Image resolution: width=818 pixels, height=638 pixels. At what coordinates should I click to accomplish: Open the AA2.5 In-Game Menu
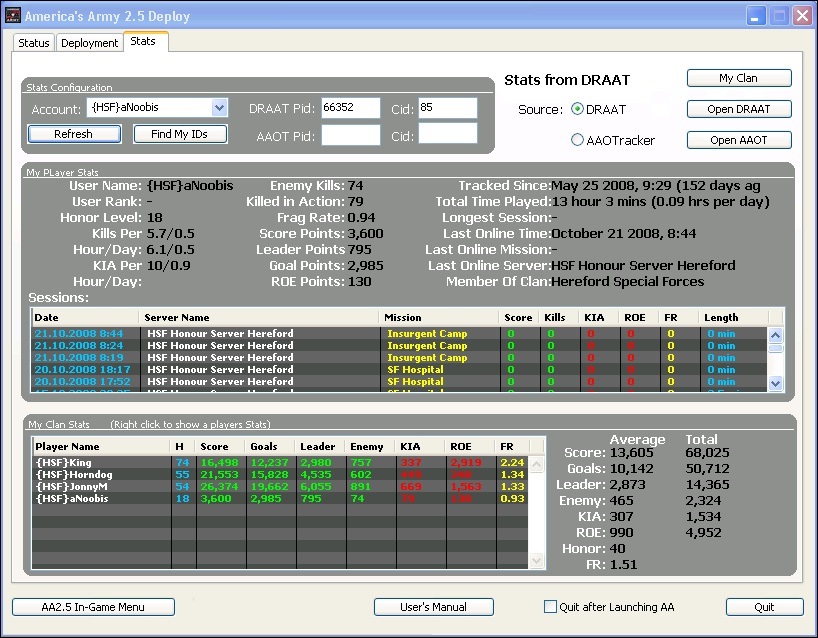[x=93, y=607]
